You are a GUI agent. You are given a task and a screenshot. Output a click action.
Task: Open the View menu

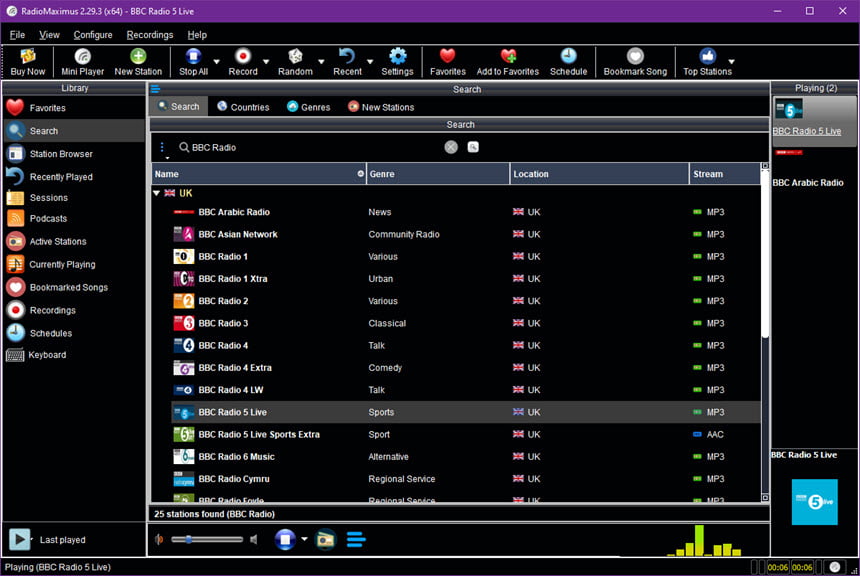[49, 35]
